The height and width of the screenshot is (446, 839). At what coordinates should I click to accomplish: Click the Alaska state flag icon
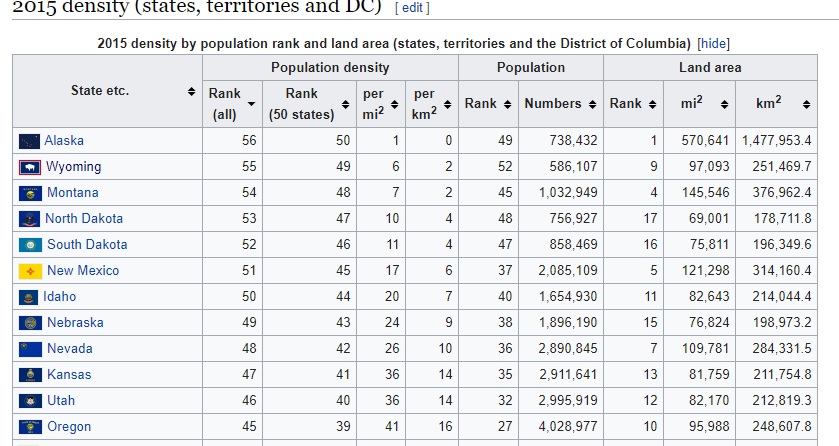click(30, 141)
